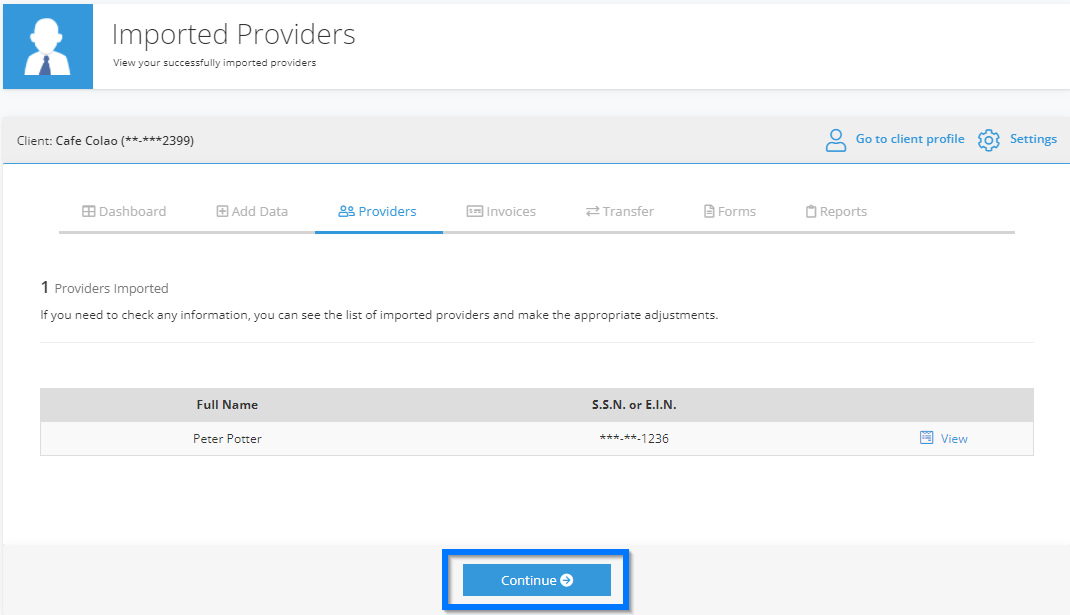Open the Settings text link

pos(1033,139)
